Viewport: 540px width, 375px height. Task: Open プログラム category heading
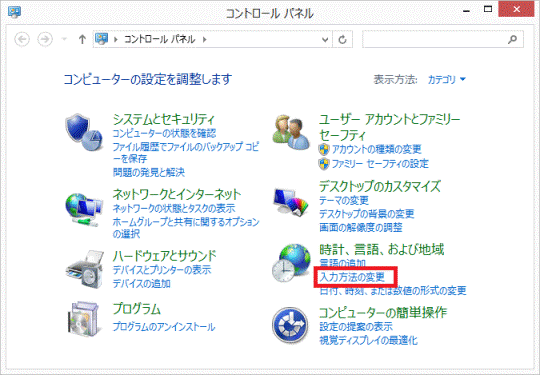[137, 309]
